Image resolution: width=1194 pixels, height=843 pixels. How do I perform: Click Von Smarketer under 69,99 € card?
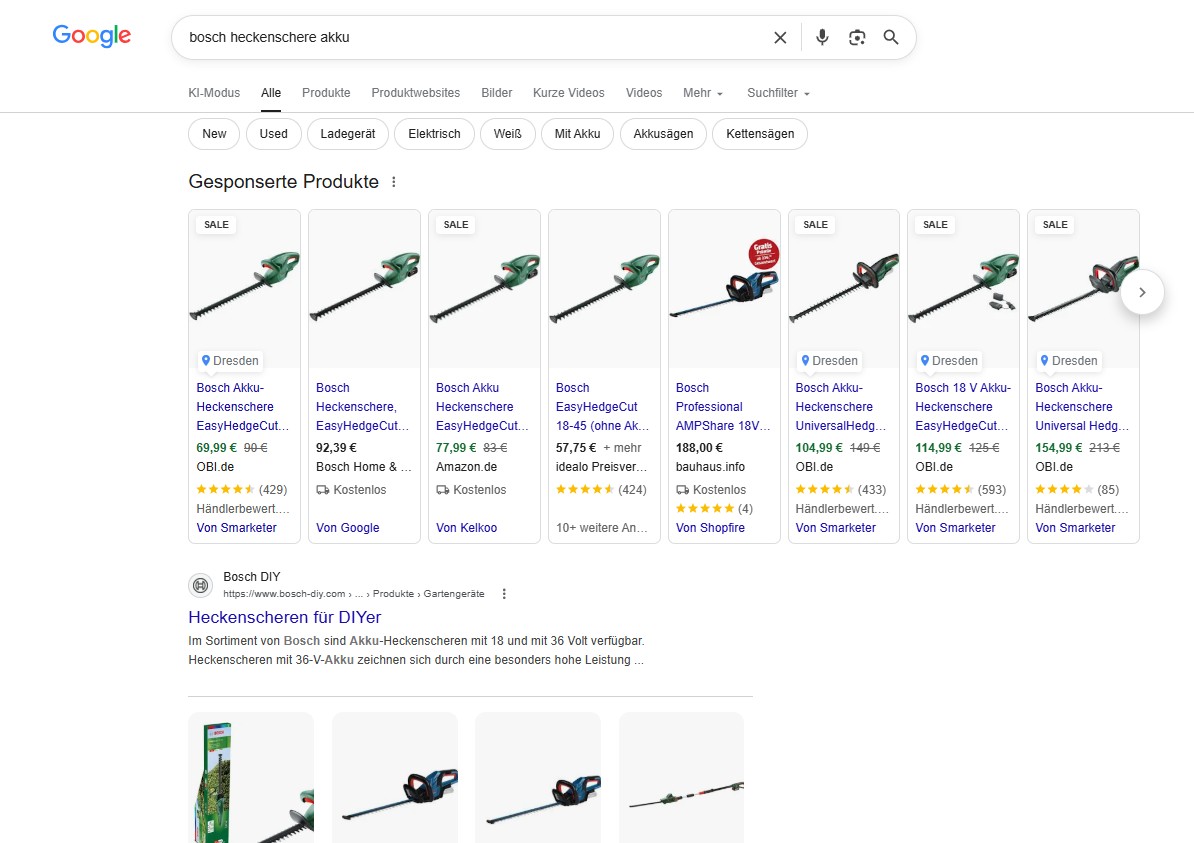click(x=236, y=528)
